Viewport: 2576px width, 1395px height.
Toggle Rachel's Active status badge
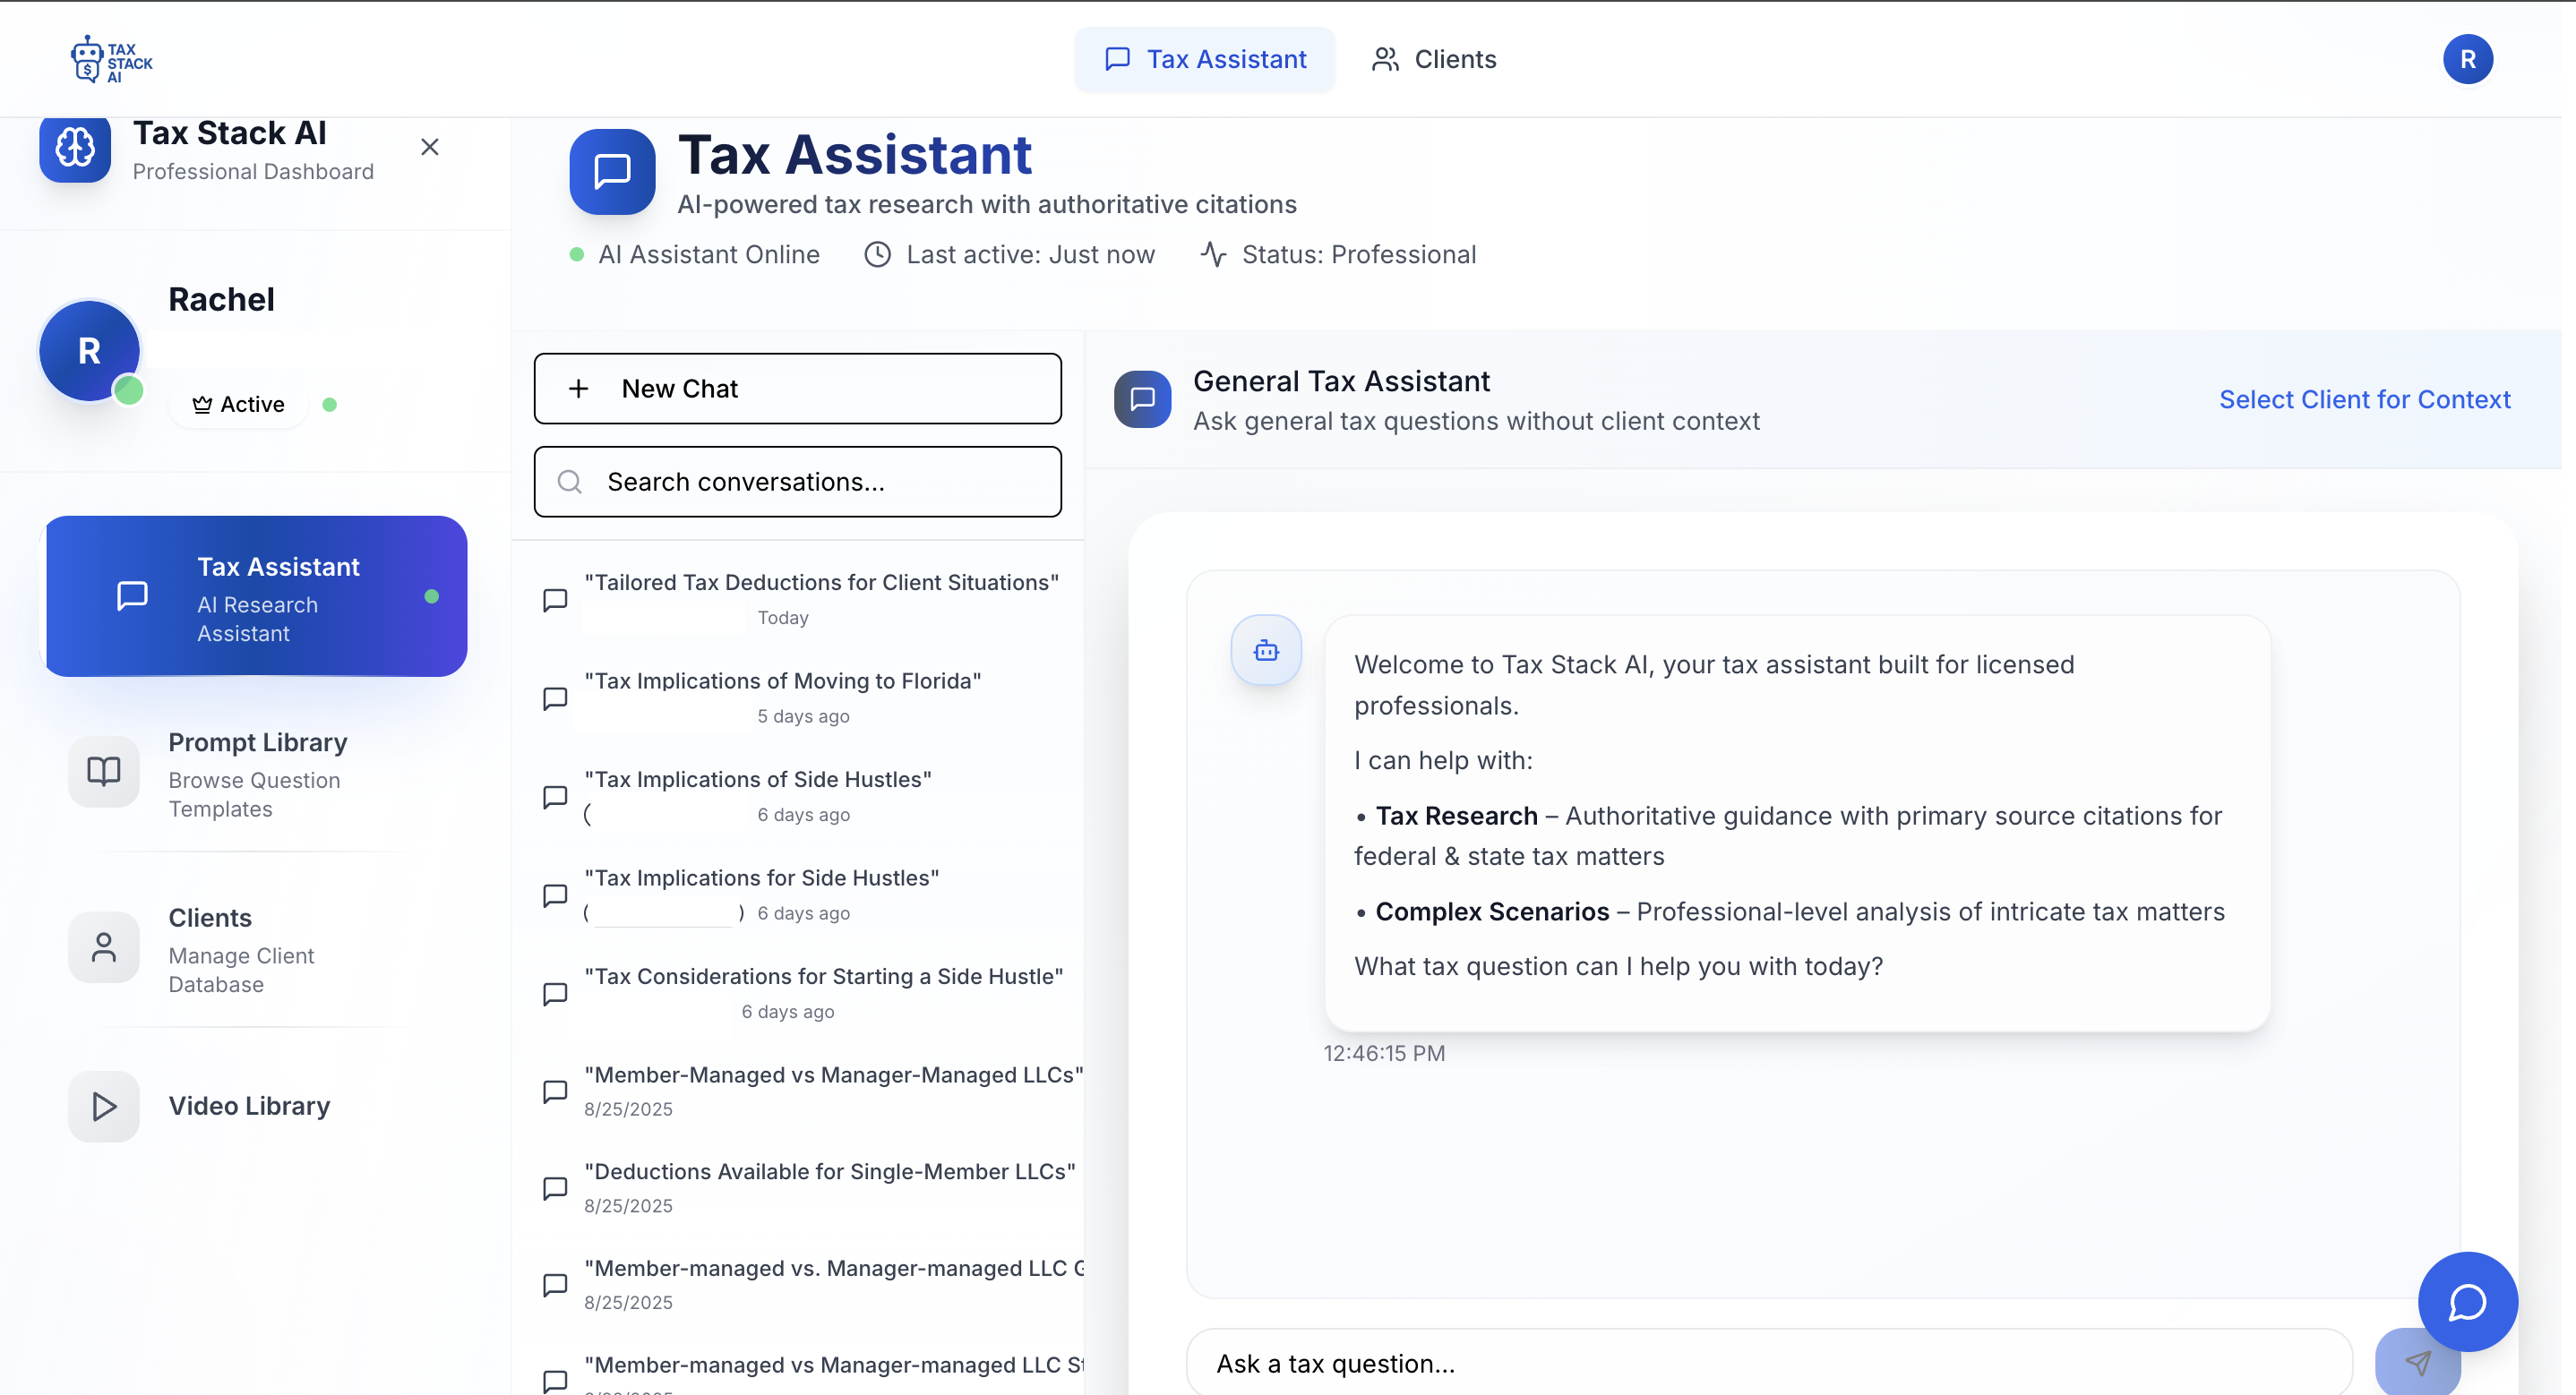coord(238,403)
